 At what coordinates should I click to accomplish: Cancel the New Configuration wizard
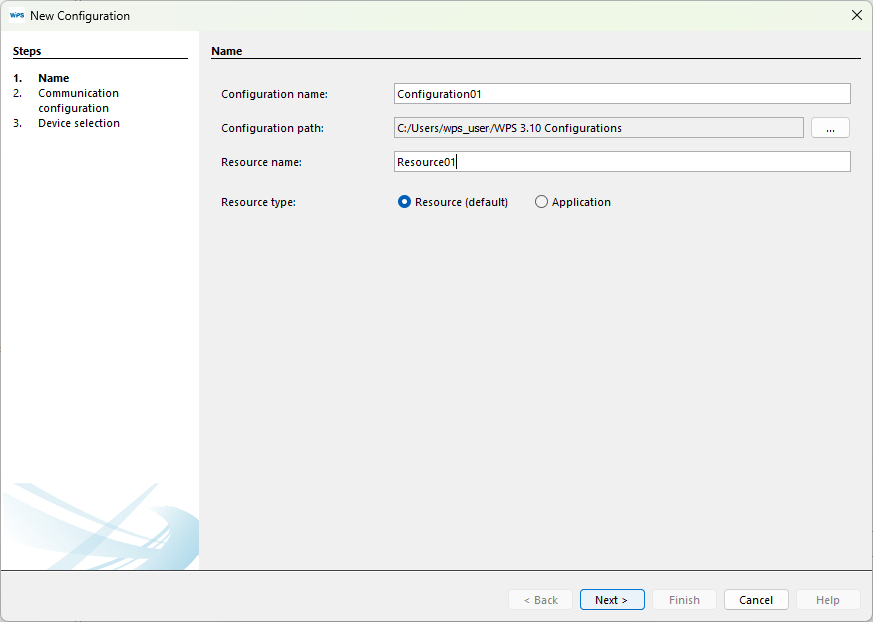tap(756, 599)
